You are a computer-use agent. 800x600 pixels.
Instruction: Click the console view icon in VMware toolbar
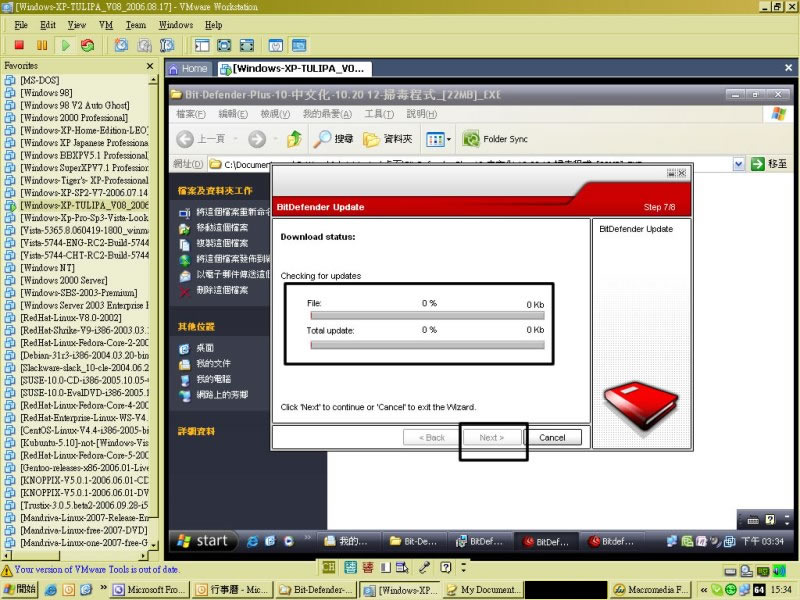(299, 45)
